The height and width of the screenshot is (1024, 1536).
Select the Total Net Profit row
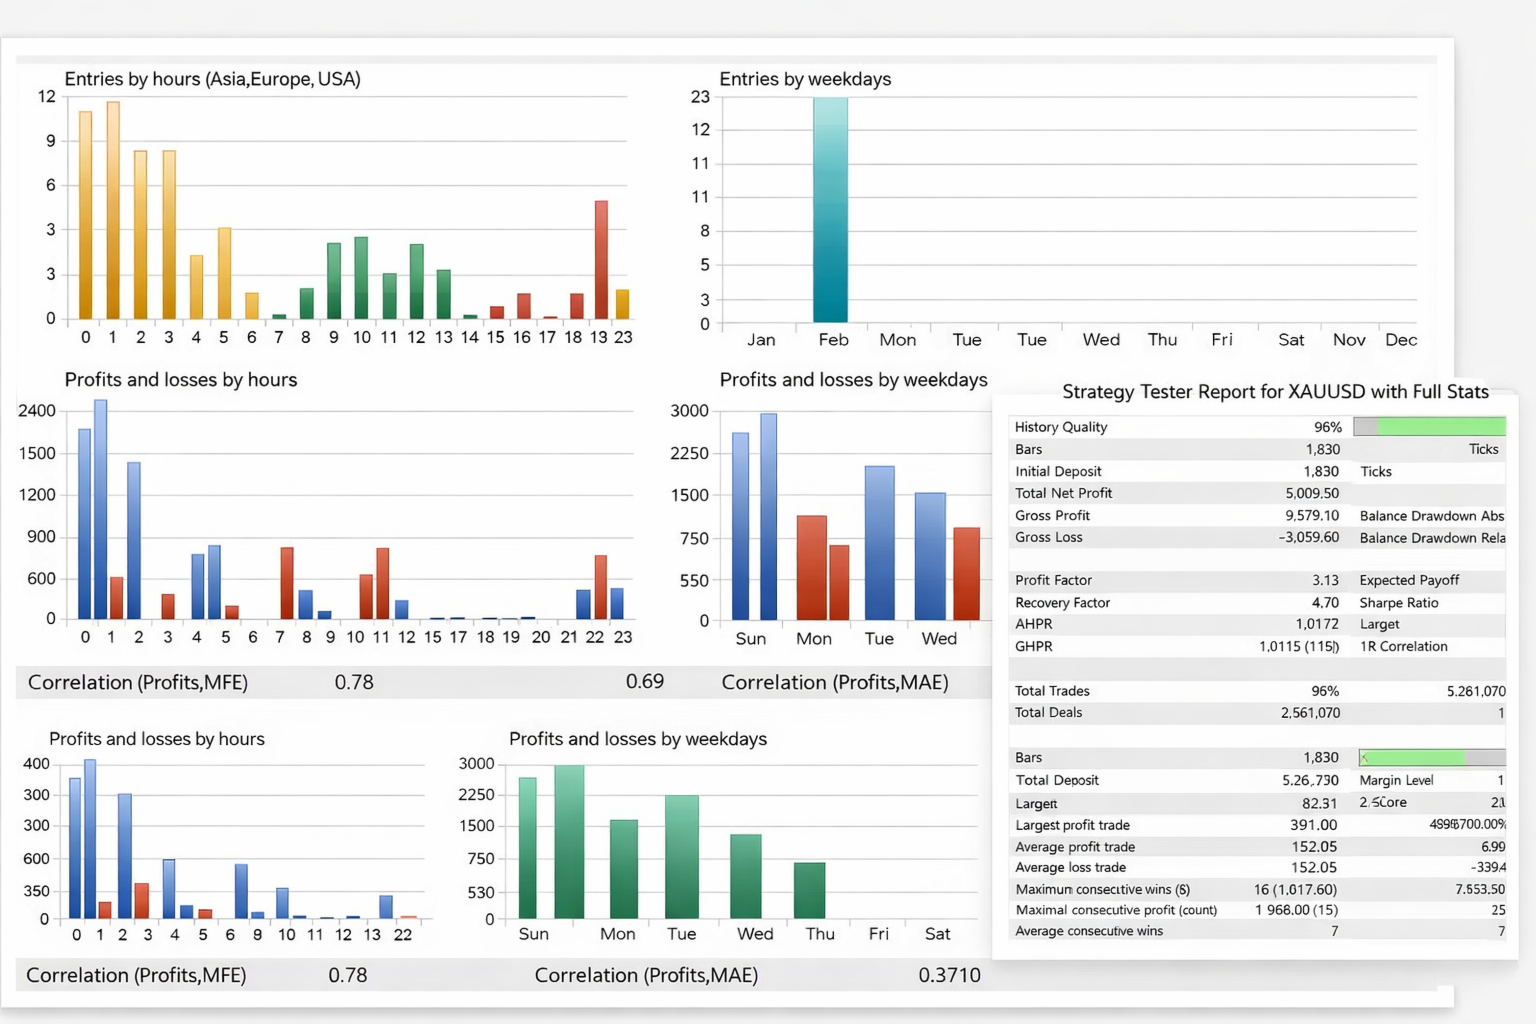pos(1257,493)
